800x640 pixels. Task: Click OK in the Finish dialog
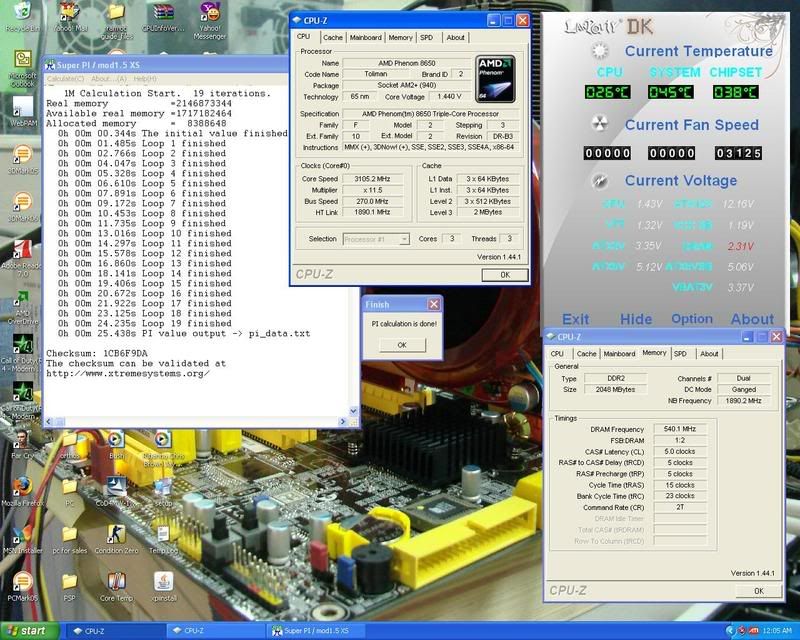tap(401, 344)
